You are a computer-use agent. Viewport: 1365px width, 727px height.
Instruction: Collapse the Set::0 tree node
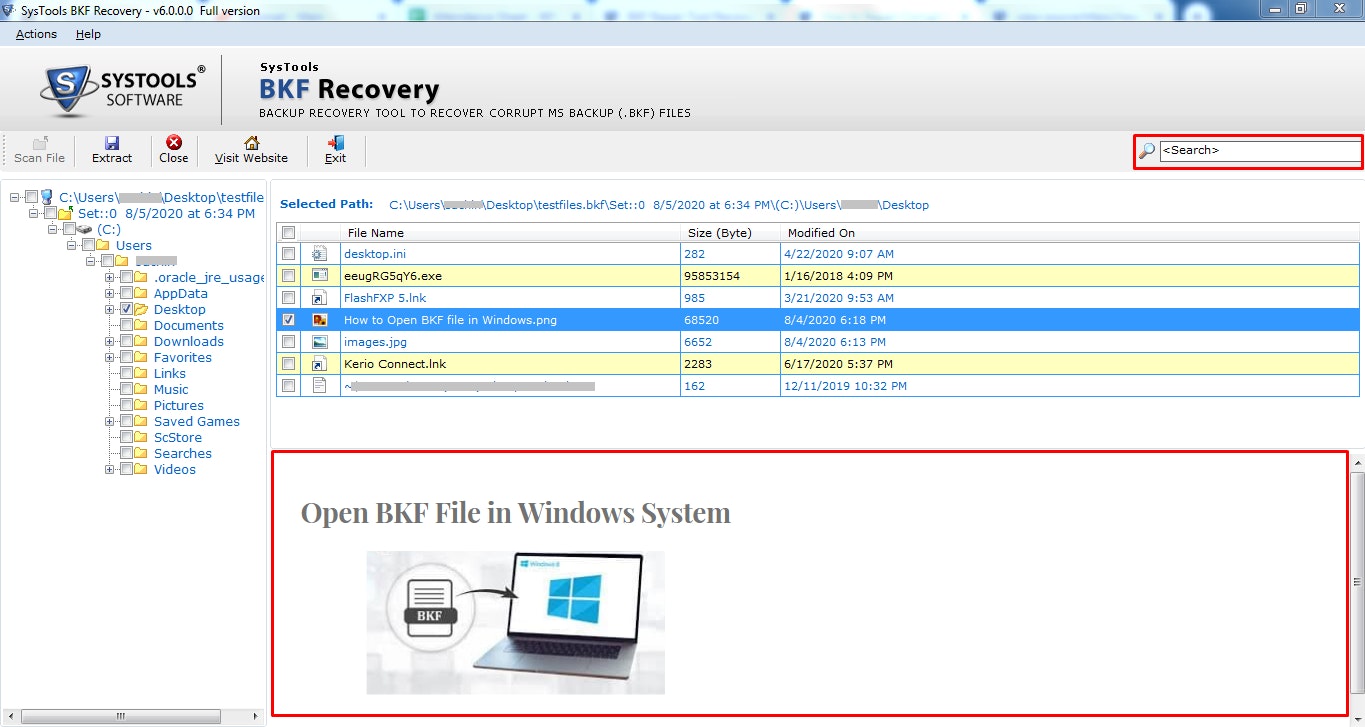[x=34, y=213]
